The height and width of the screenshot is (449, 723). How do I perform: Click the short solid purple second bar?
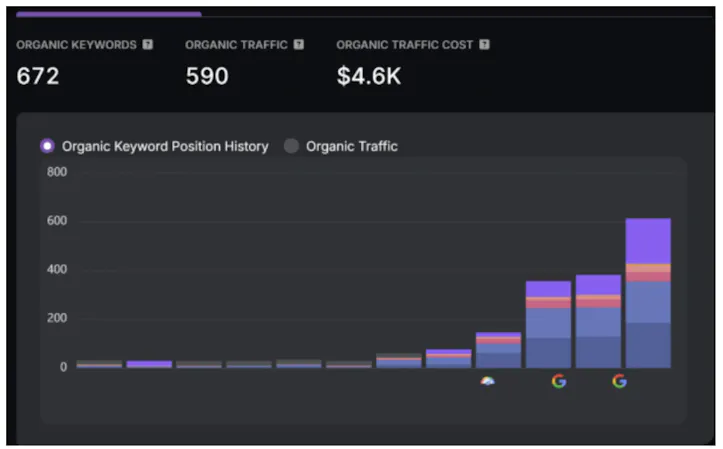click(x=149, y=364)
